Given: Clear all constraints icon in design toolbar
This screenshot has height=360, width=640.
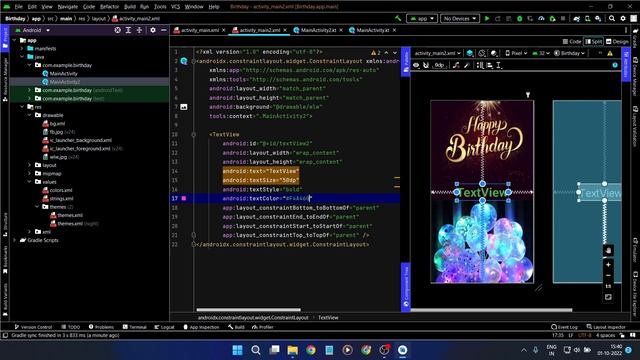Looking at the screenshot, I should tap(456, 65).
